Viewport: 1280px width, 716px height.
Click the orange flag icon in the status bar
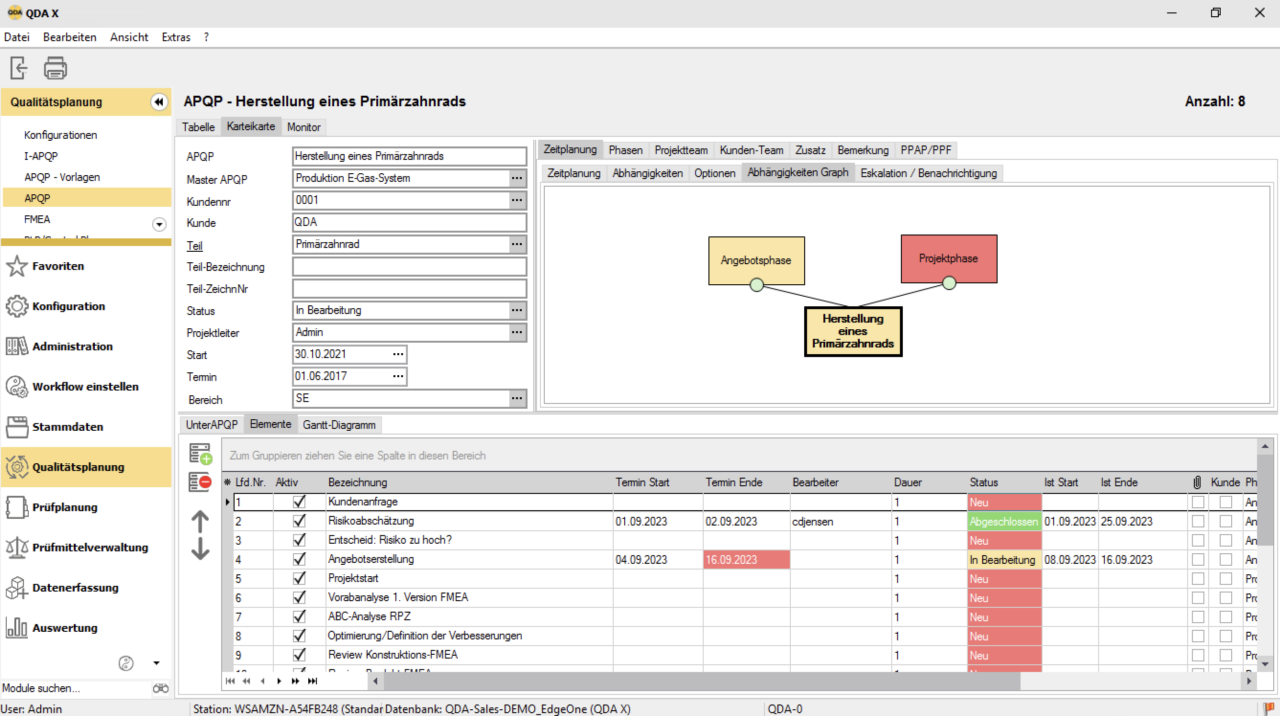tap(1269, 709)
